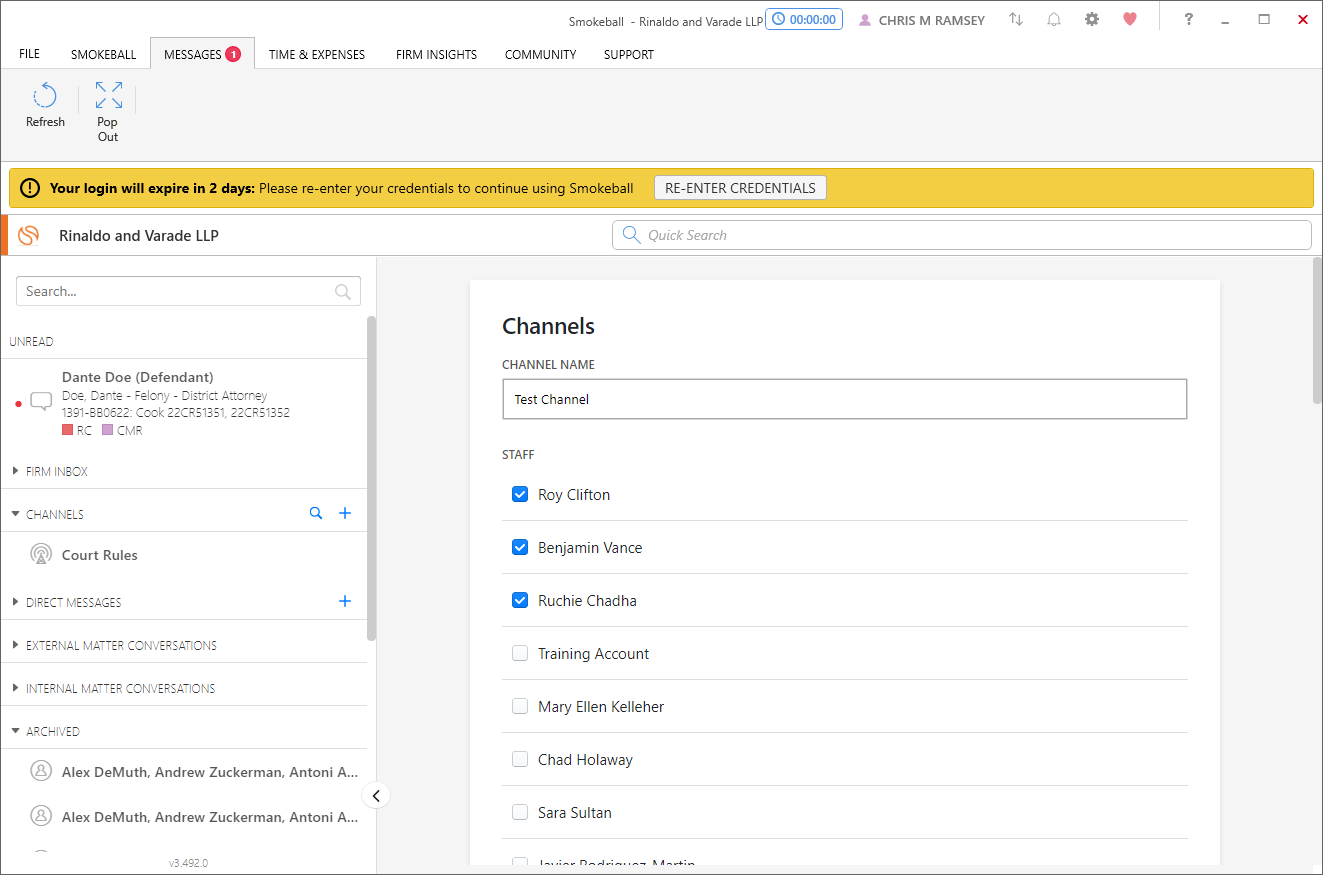
Task: Click the magnifier in the sidebar search box
Action: tap(343, 291)
